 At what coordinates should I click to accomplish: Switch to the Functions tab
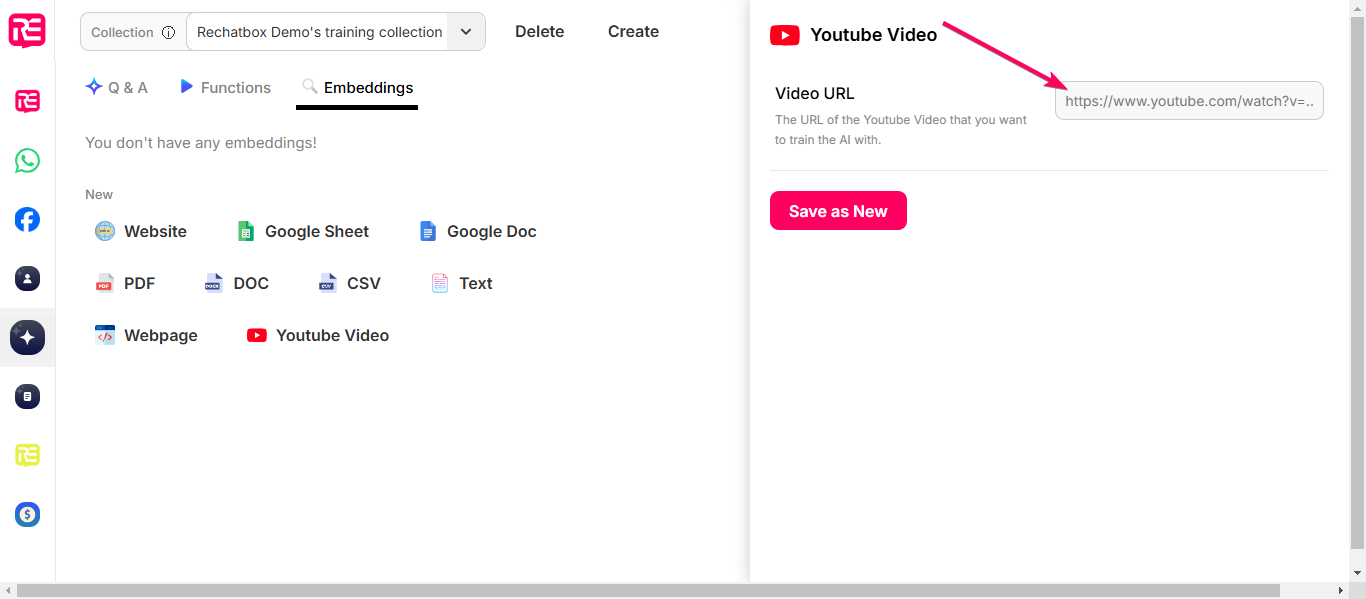click(x=225, y=88)
